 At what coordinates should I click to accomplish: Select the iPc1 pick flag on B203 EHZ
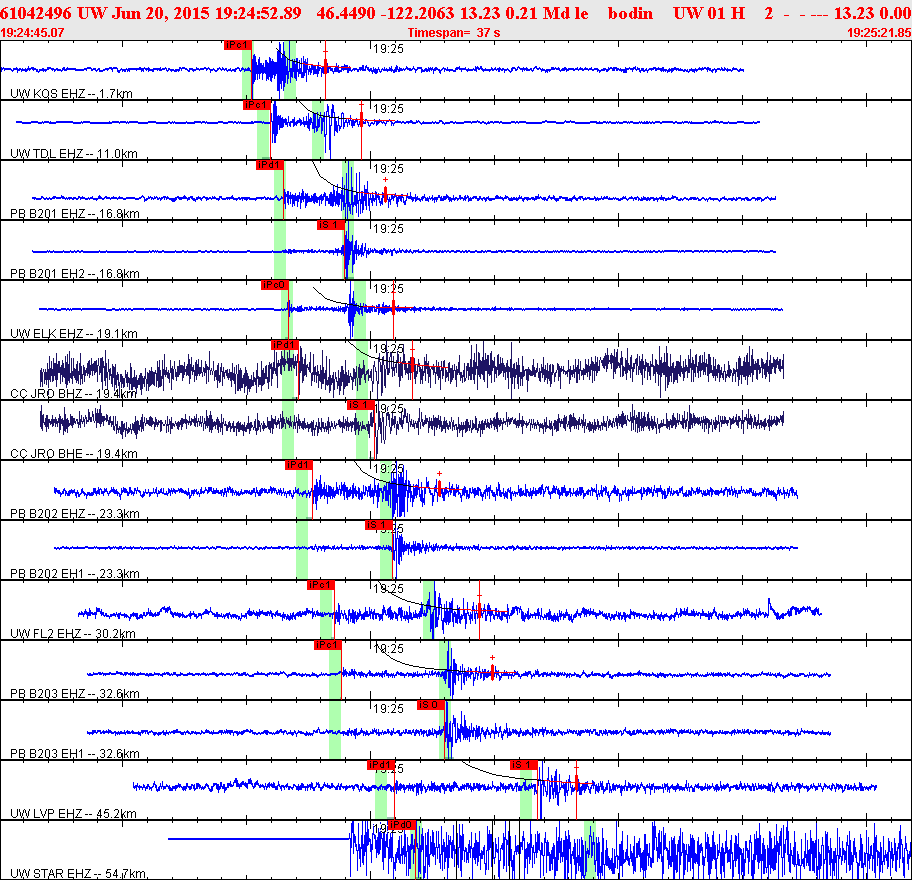coord(327,645)
